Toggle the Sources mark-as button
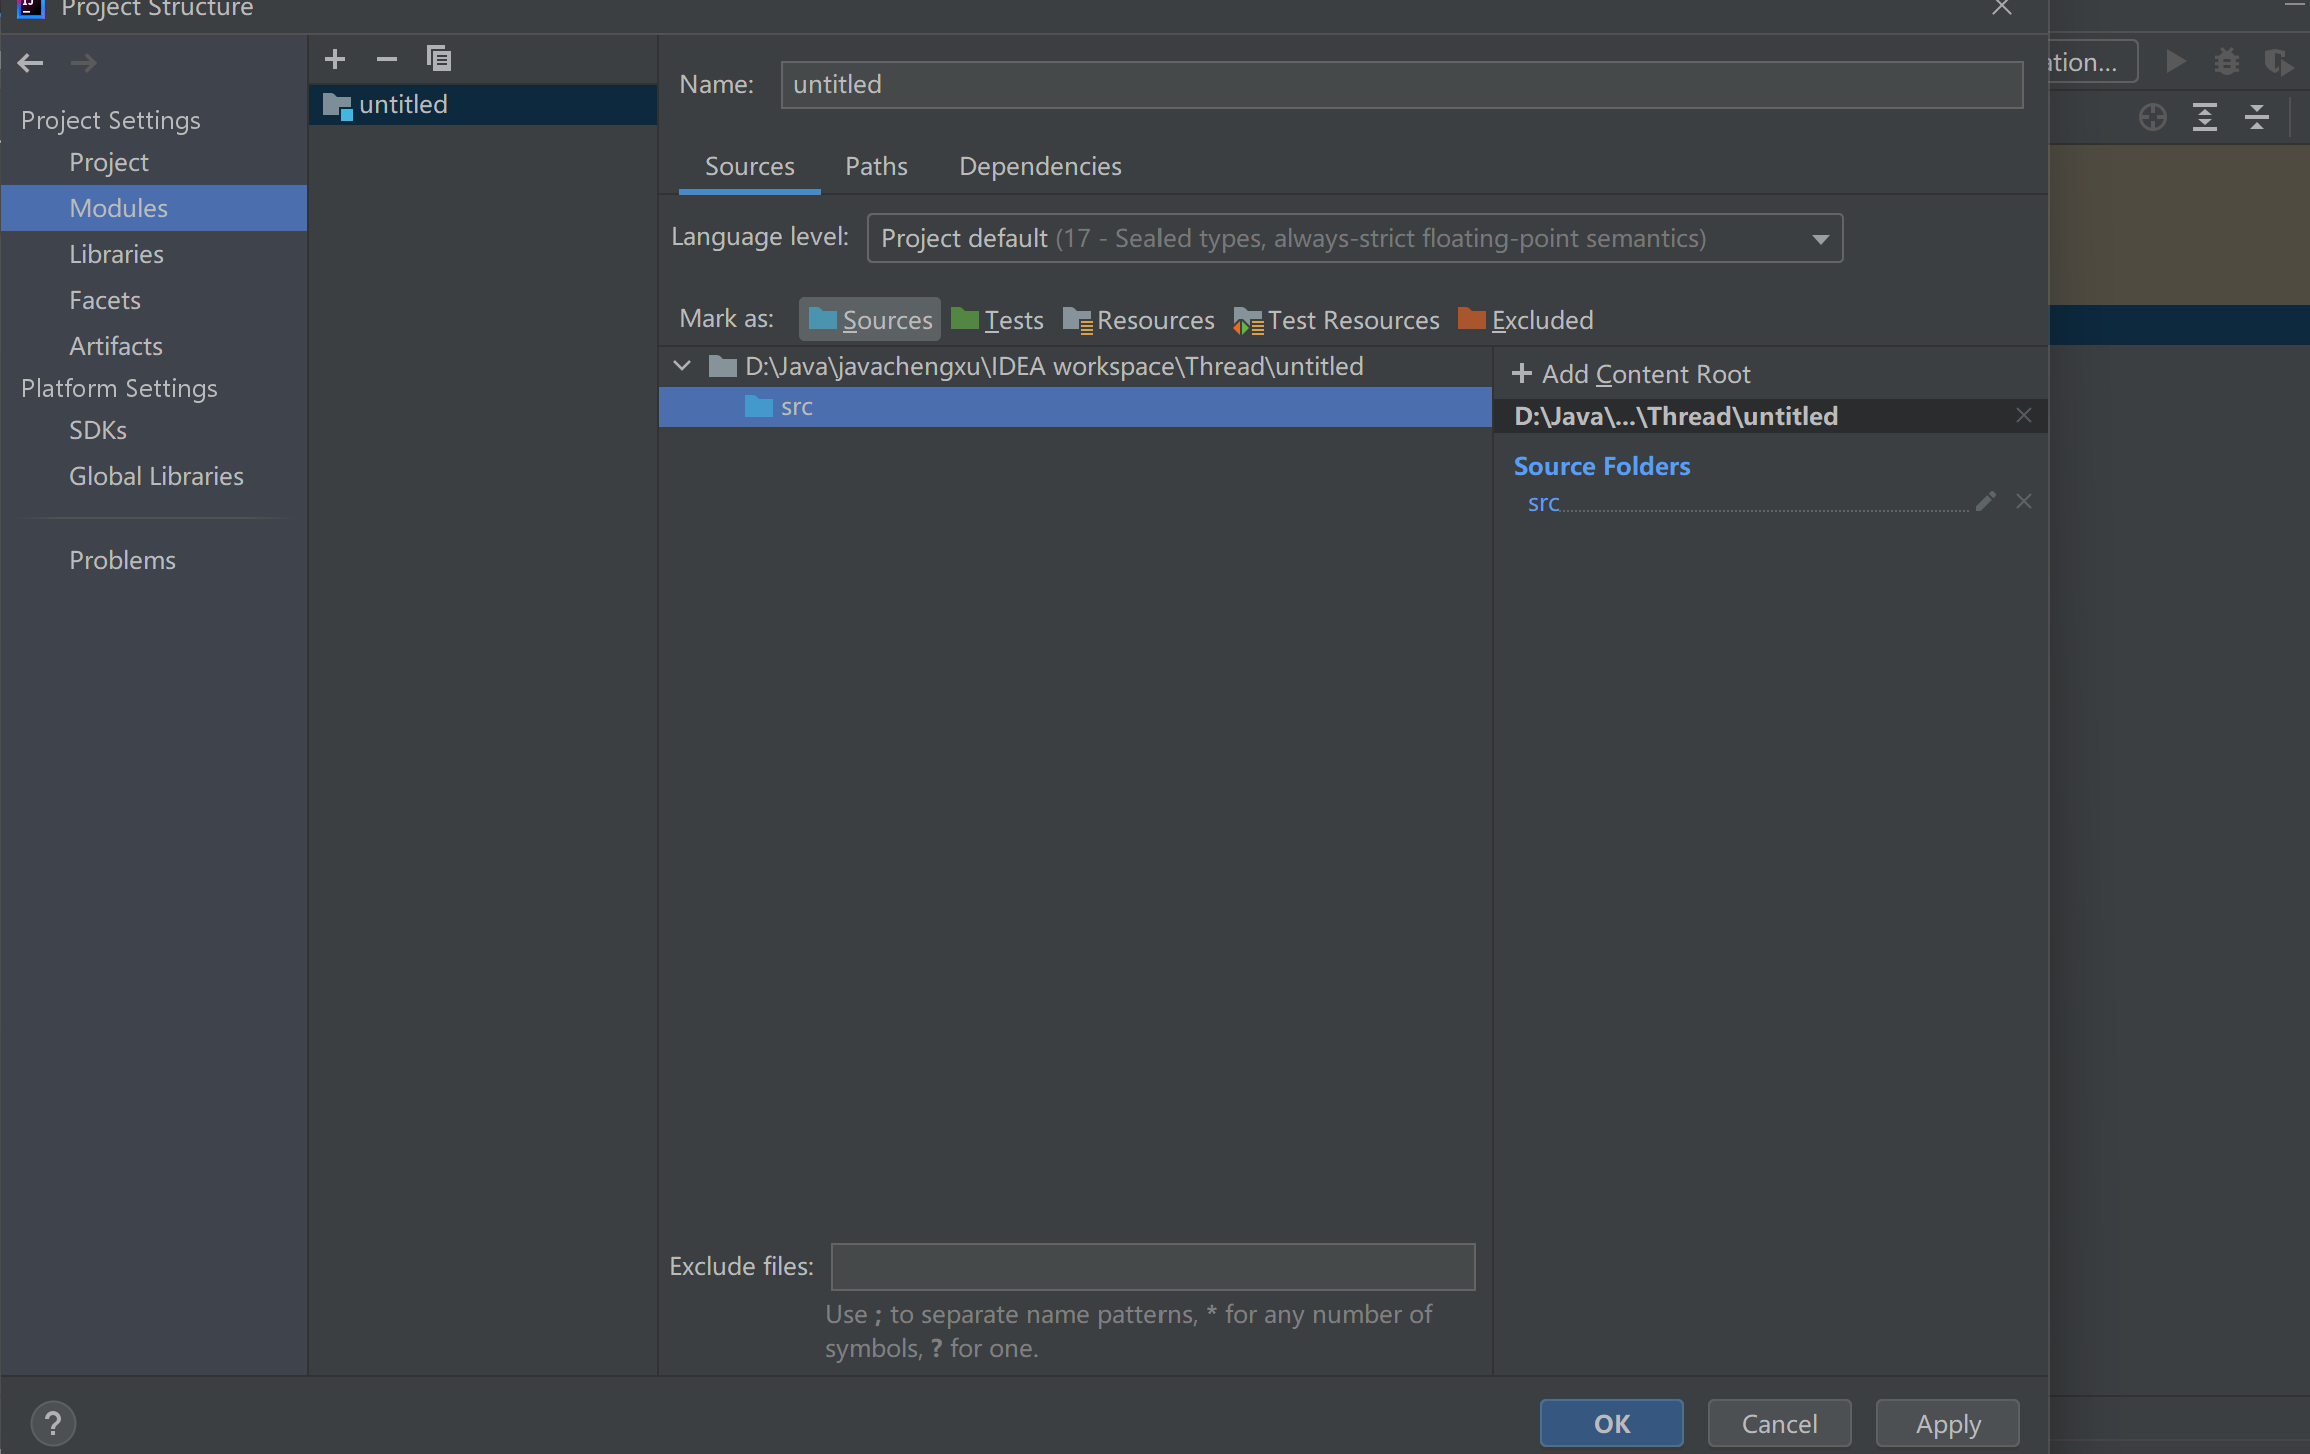The image size is (2310, 1454). [x=870, y=320]
